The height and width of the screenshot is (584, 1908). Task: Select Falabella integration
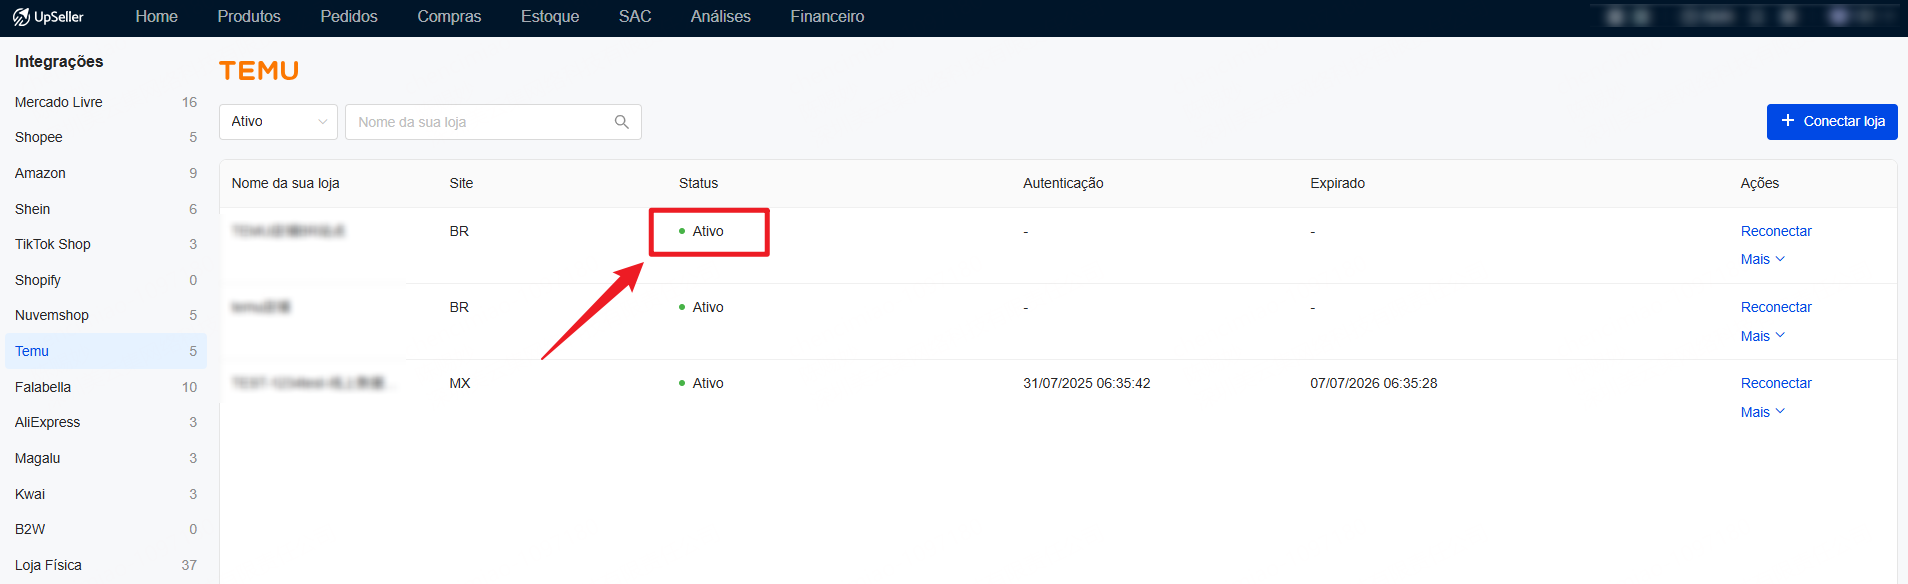click(x=105, y=387)
